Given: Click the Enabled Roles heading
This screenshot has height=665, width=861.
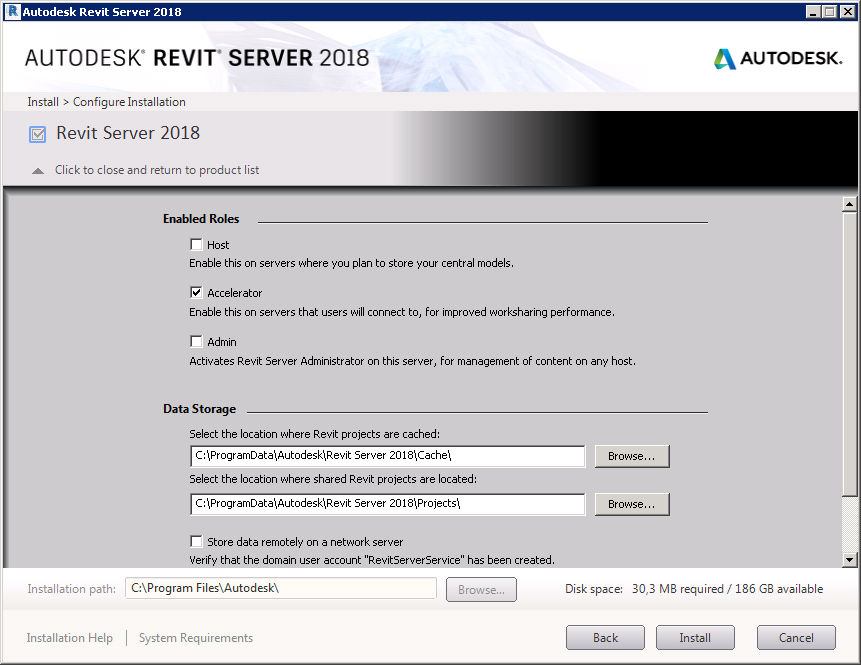Looking at the screenshot, I should [201, 219].
